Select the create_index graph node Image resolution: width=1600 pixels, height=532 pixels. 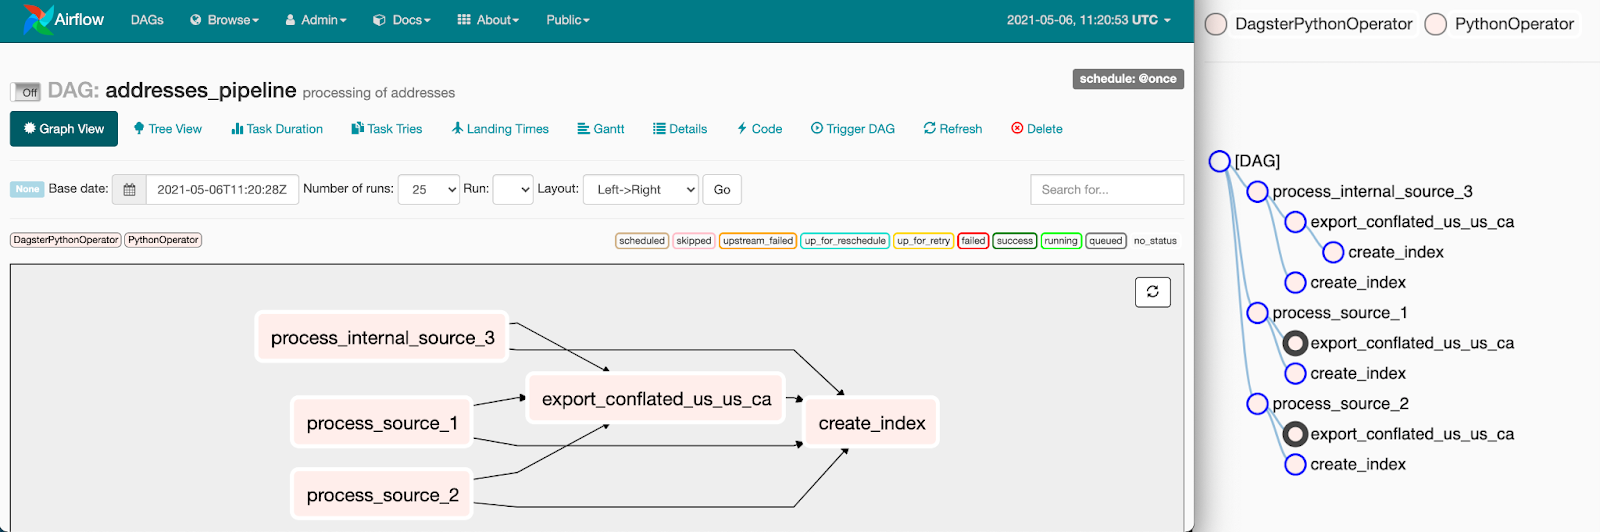pos(872,423)
